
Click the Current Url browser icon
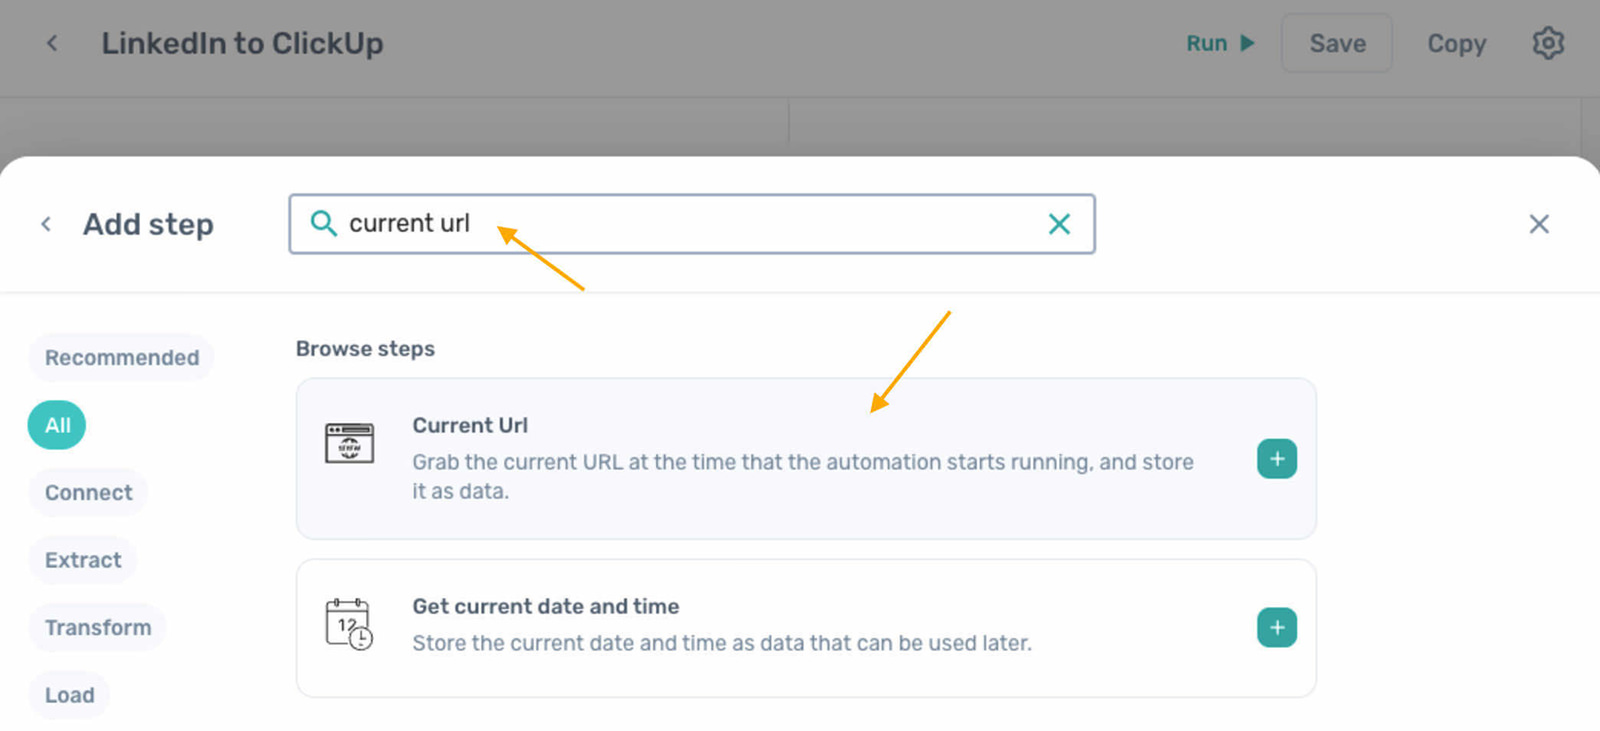(x=349, y=443)
